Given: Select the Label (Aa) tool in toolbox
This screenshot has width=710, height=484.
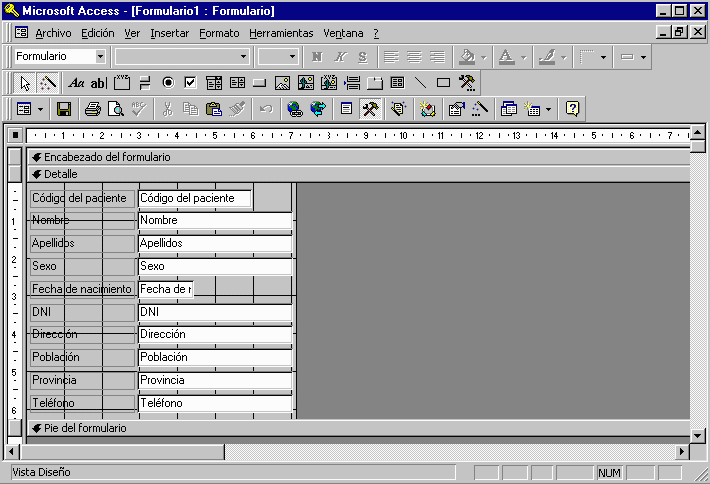Looking at the screenshot, I should tap(76, 83).
